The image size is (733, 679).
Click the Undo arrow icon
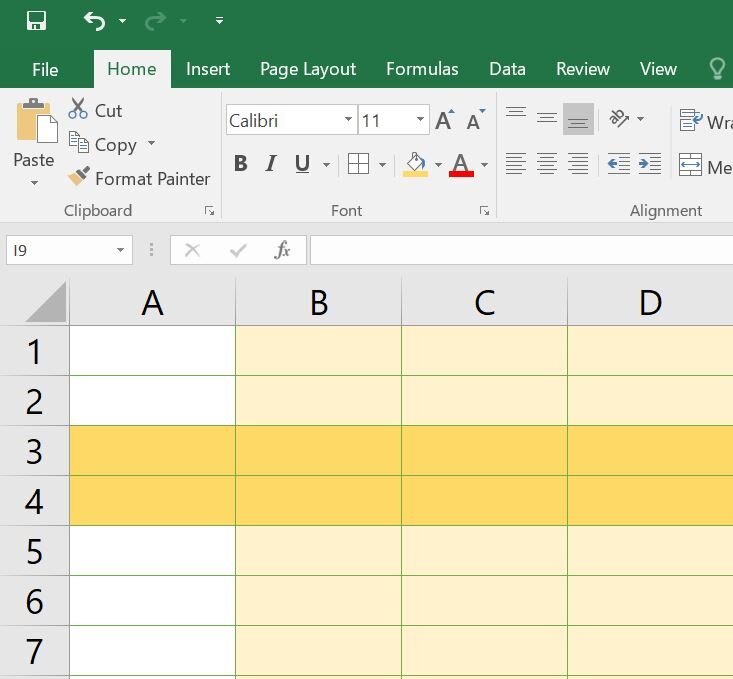(94, 21)
